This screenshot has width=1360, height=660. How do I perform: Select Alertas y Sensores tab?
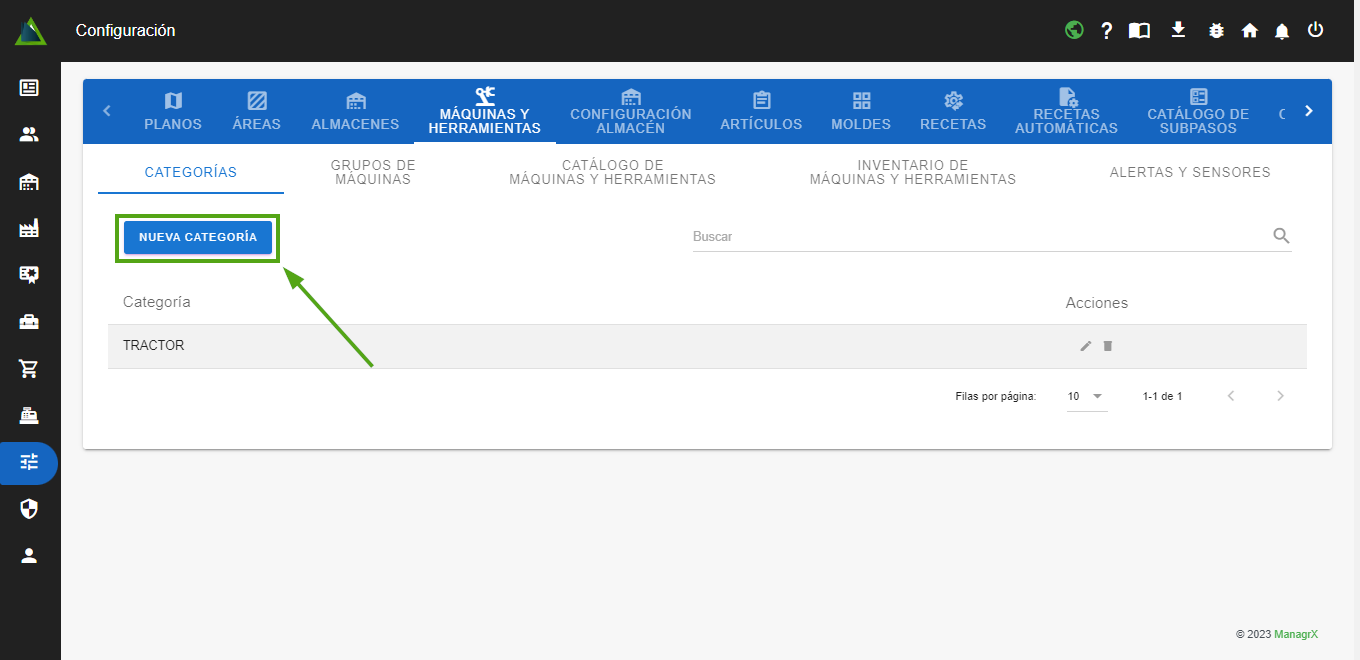1189,172
